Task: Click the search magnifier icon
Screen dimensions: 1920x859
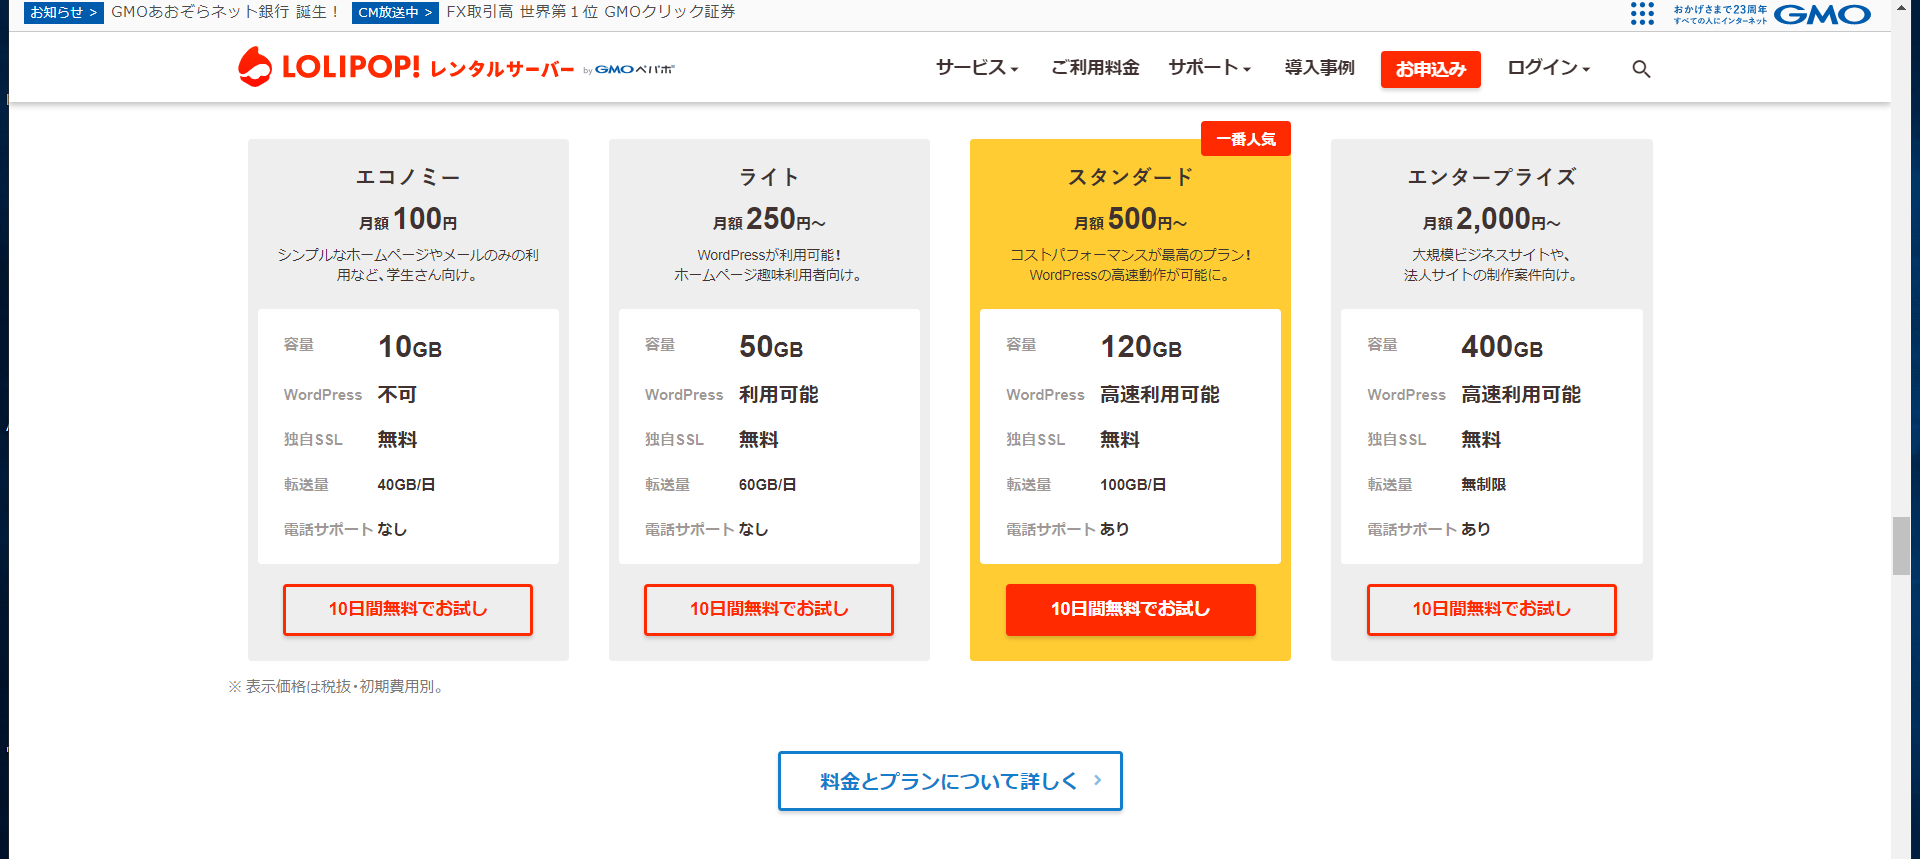Action: tap(1641, 69)
